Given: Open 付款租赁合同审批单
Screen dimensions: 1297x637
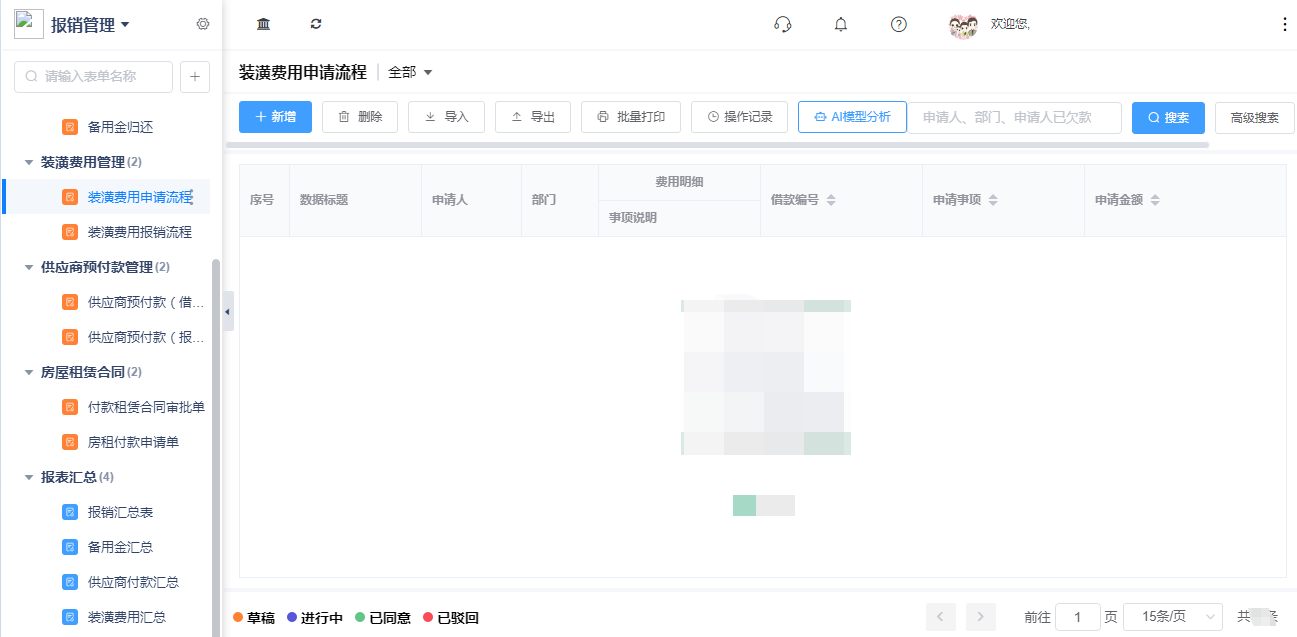Looking at the screenshot, I should pyautogui.click(x=146, y=407).
